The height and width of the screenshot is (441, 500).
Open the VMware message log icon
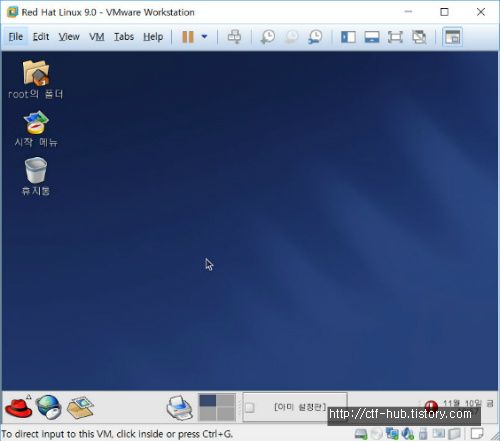pos(477,433)
